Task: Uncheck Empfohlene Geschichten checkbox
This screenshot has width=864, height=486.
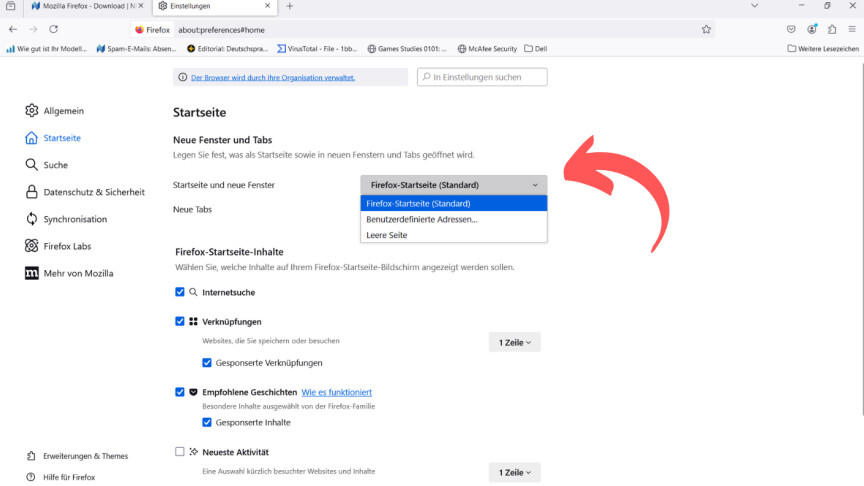Action: 180,392
